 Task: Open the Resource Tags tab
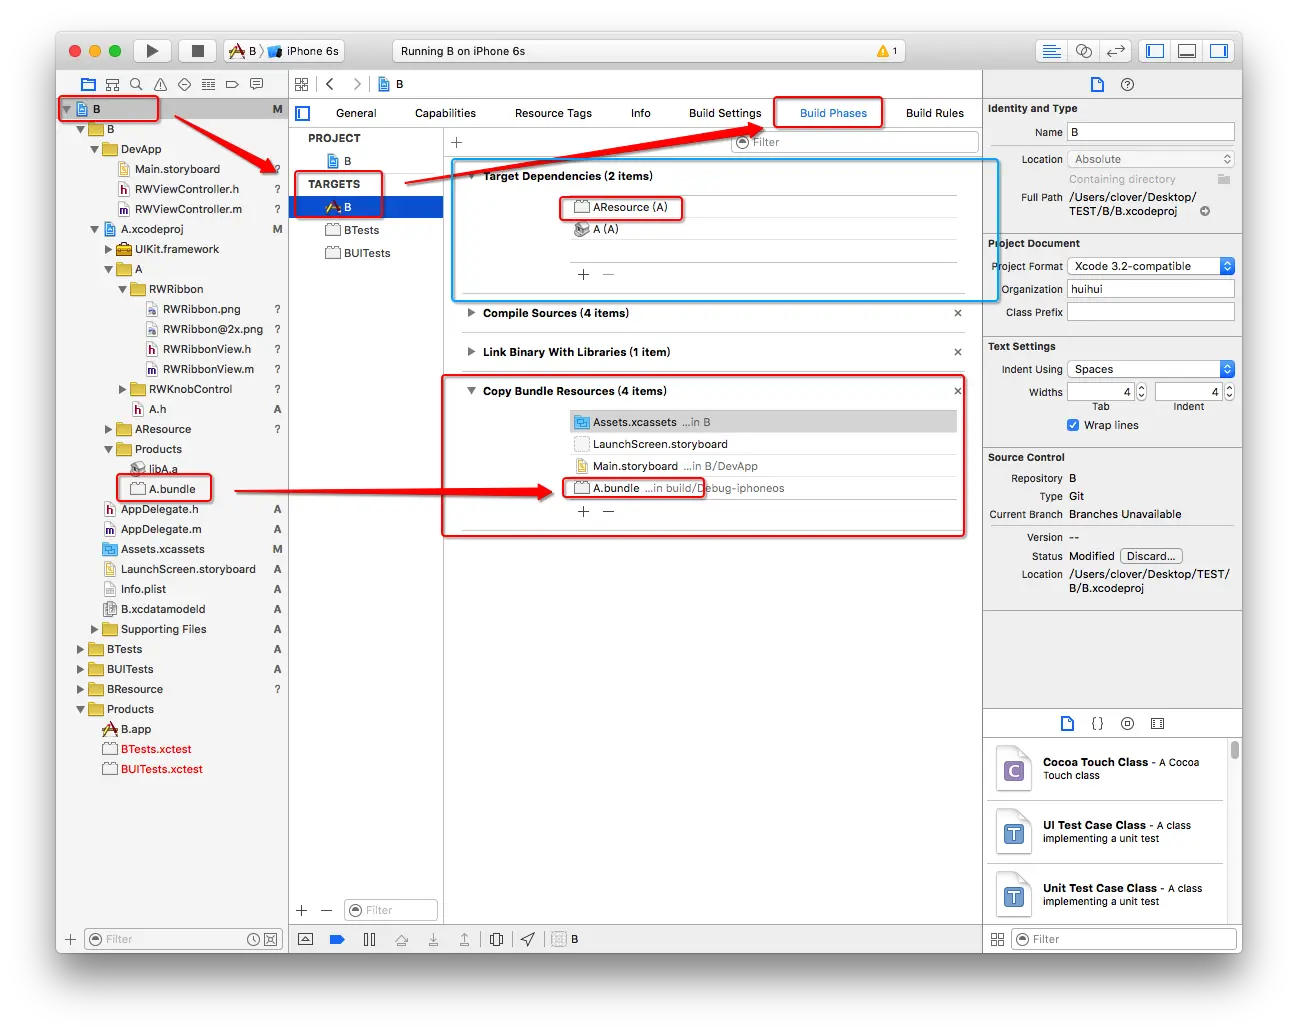[x=553, y=114]
